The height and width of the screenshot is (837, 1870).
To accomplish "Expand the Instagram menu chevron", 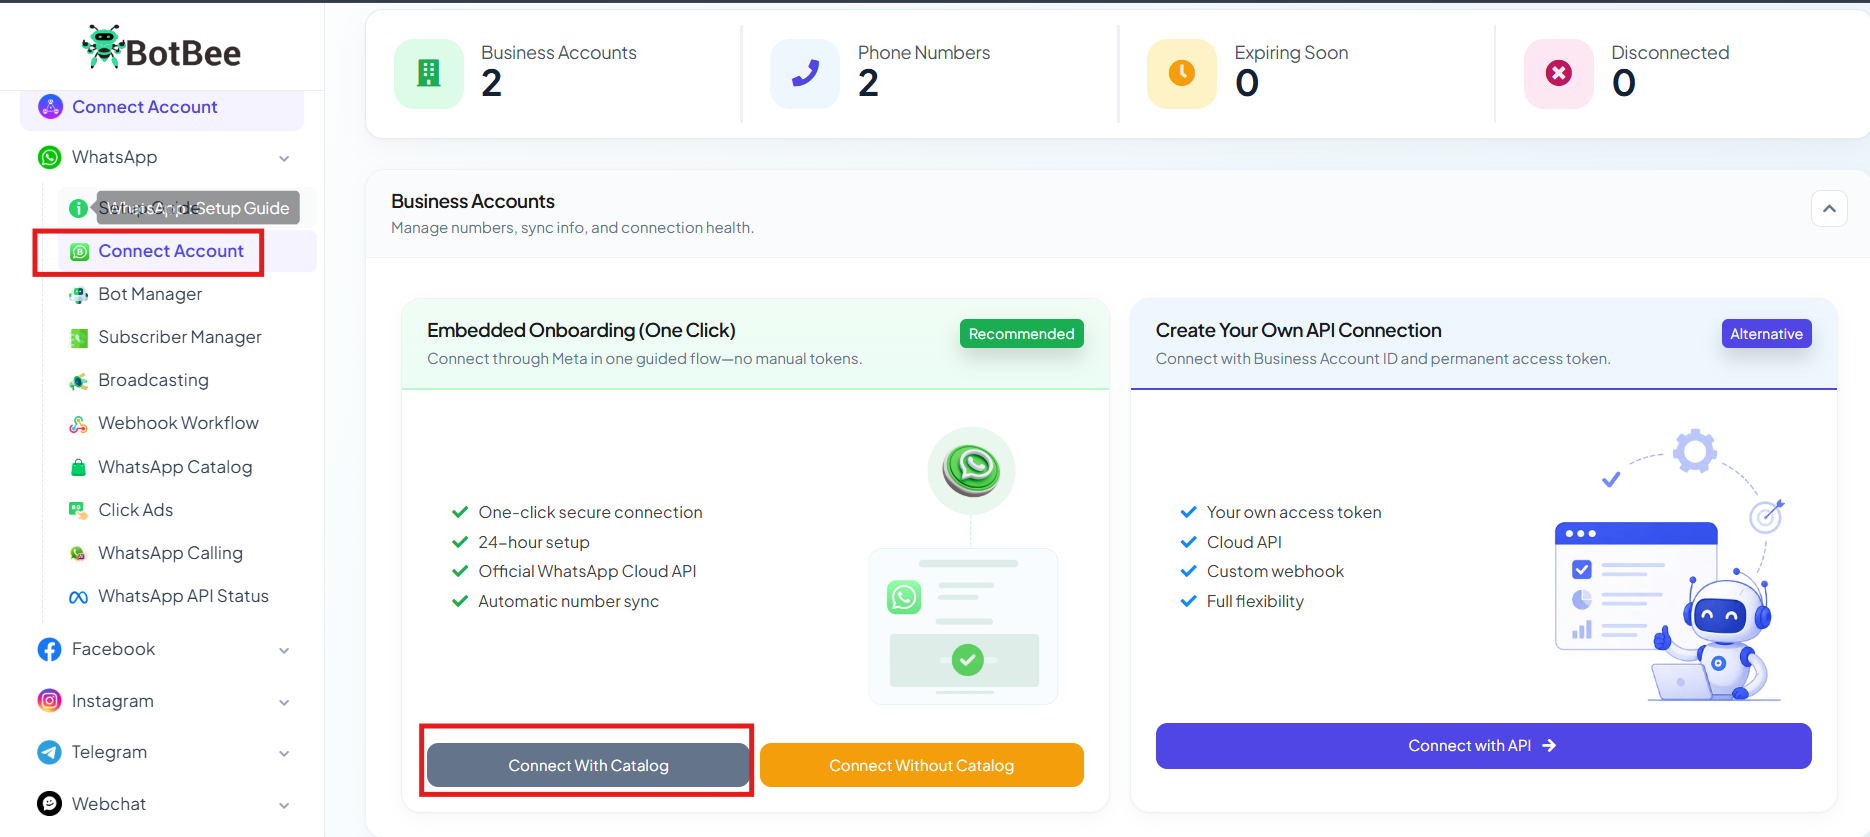I will click(x=284, y=702).
